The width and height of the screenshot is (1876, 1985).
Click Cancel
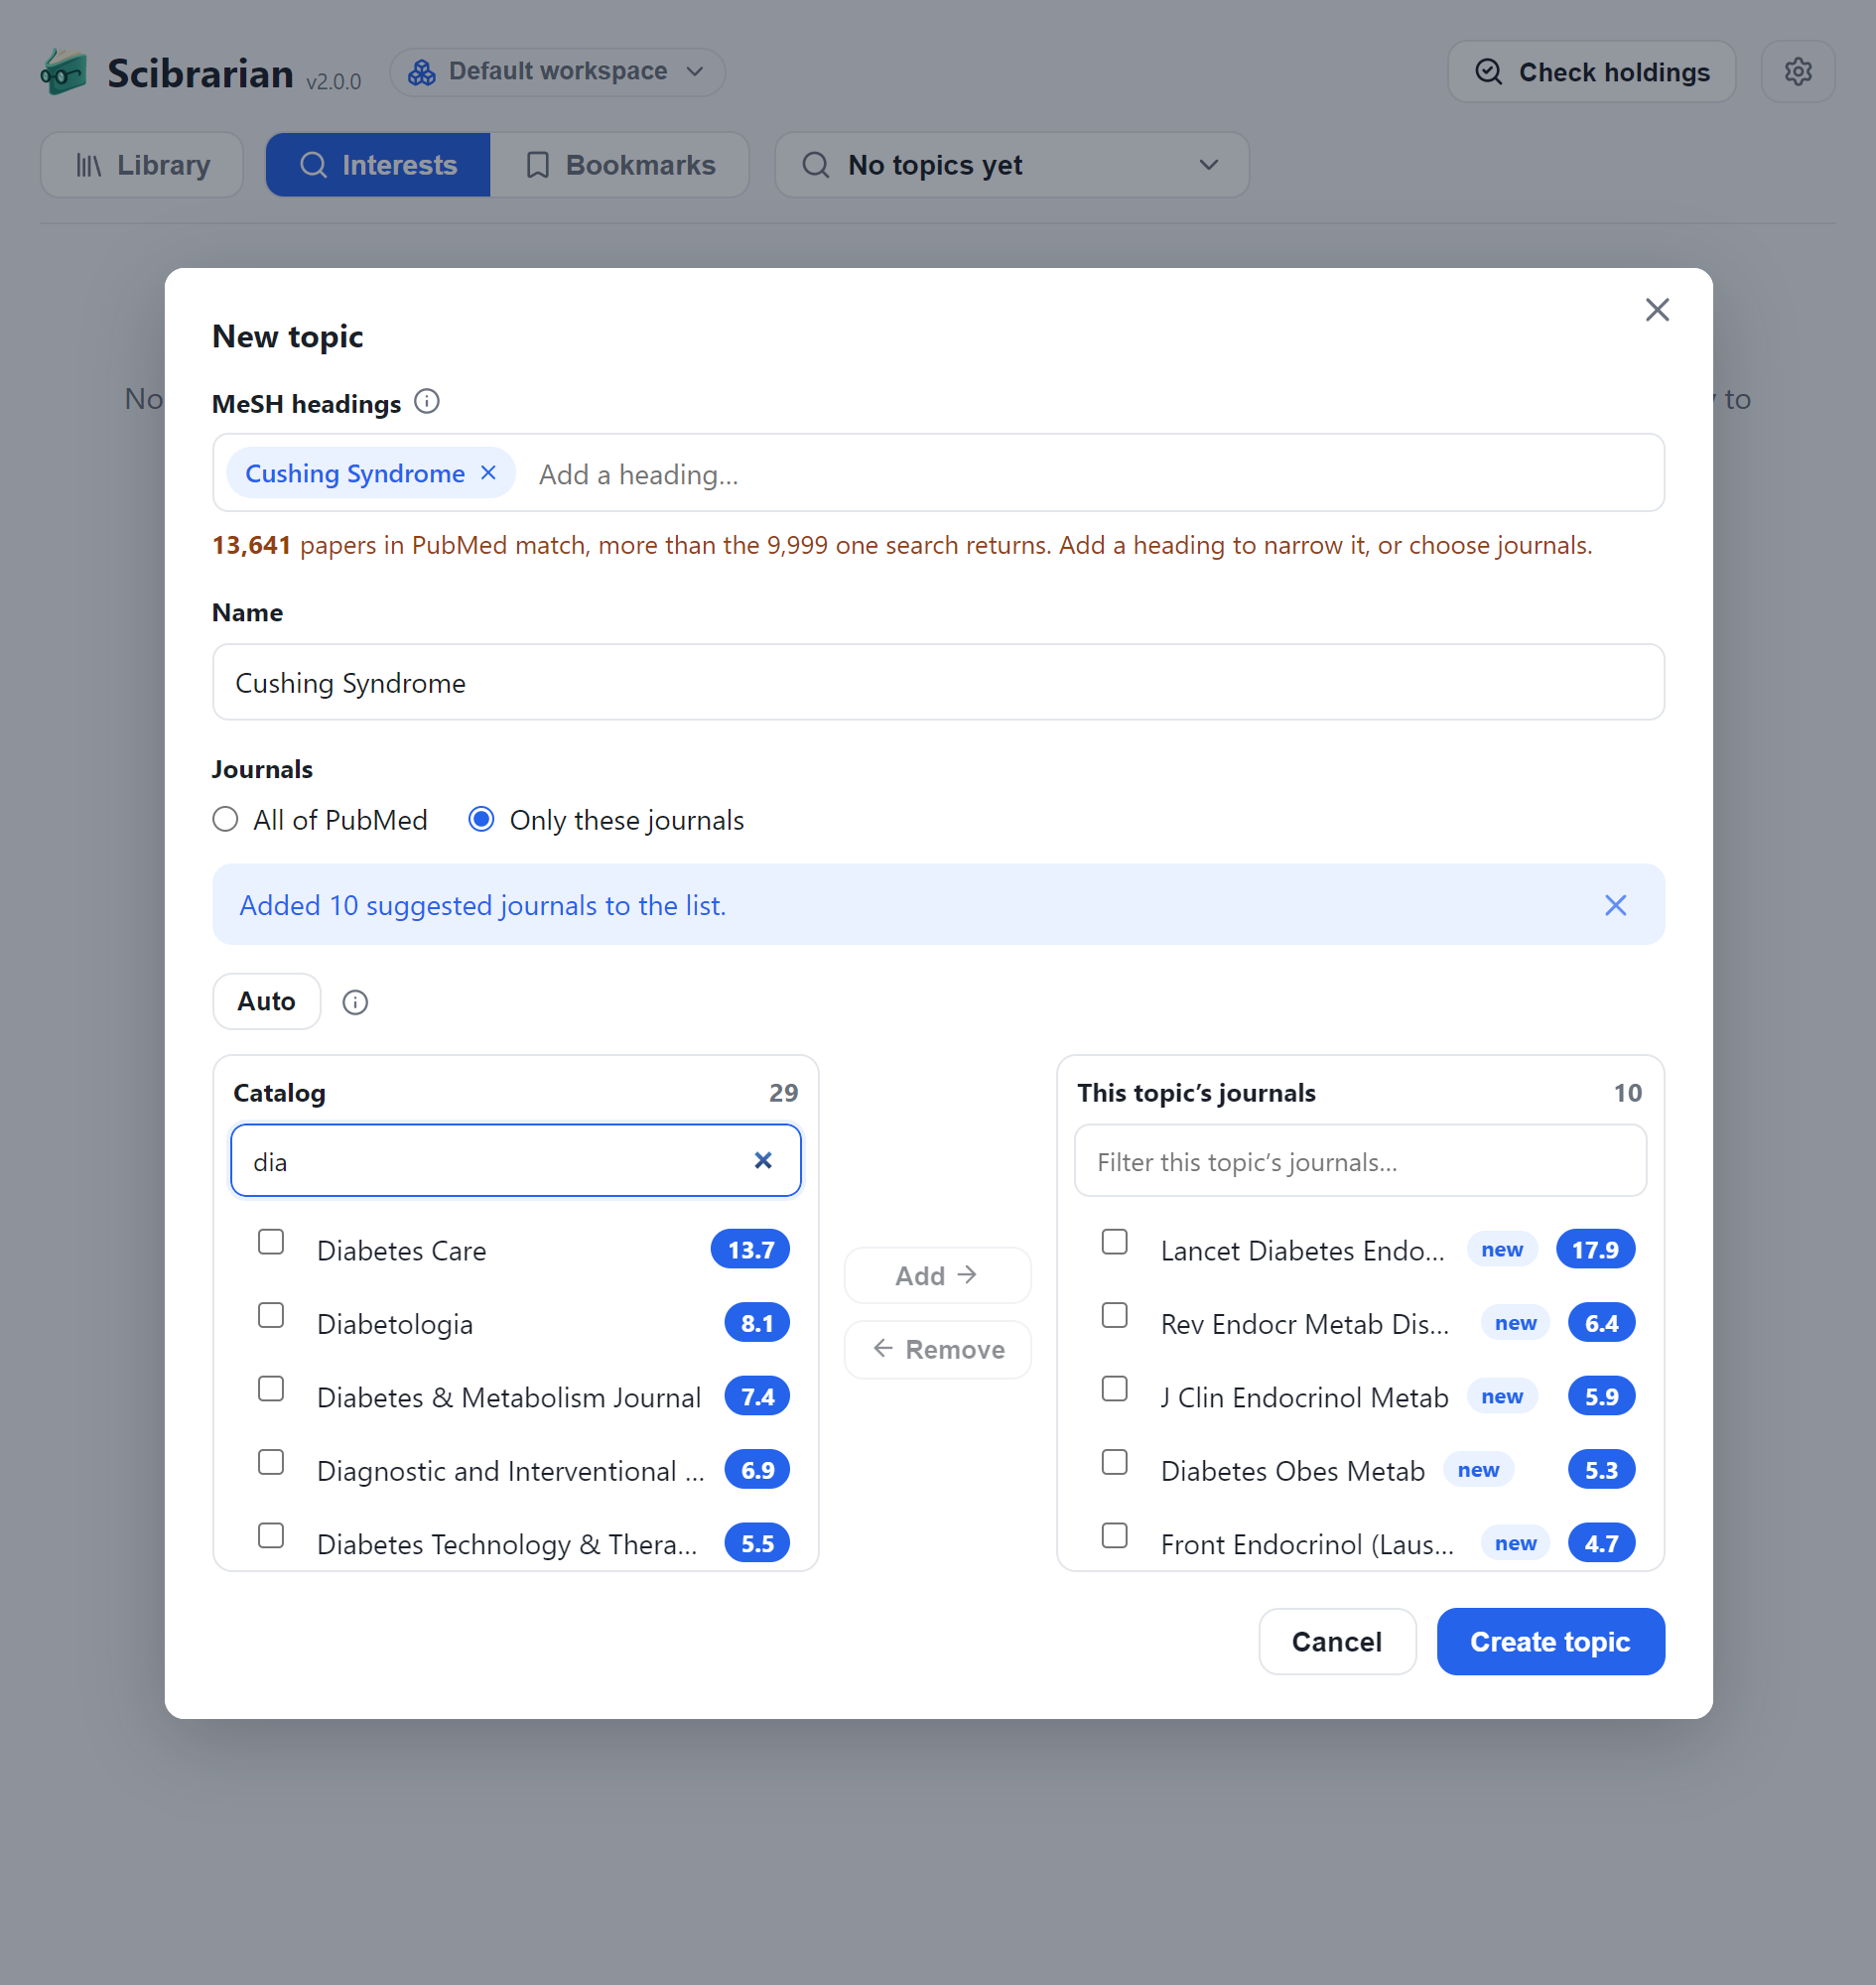tap(1337, 1641)
